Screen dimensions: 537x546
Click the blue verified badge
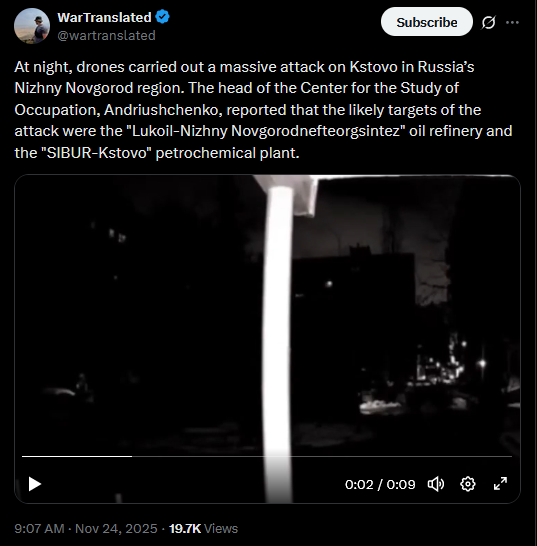[162, 17]
